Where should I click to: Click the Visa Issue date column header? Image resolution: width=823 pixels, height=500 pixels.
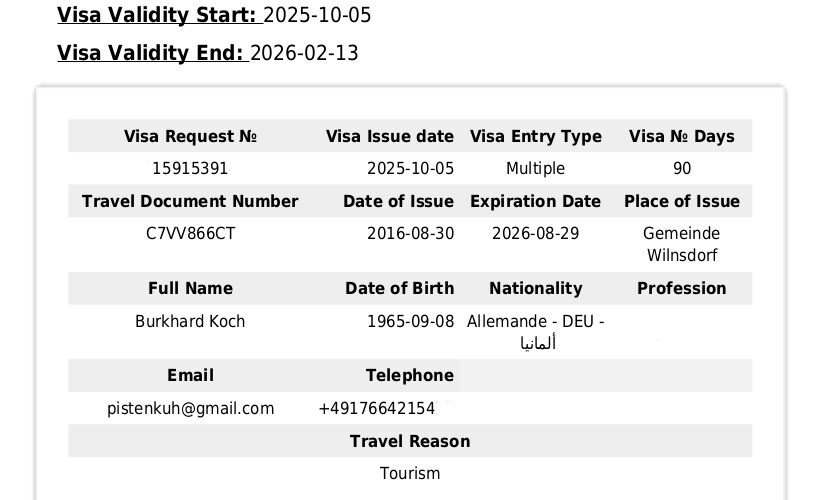click(390, 136)
